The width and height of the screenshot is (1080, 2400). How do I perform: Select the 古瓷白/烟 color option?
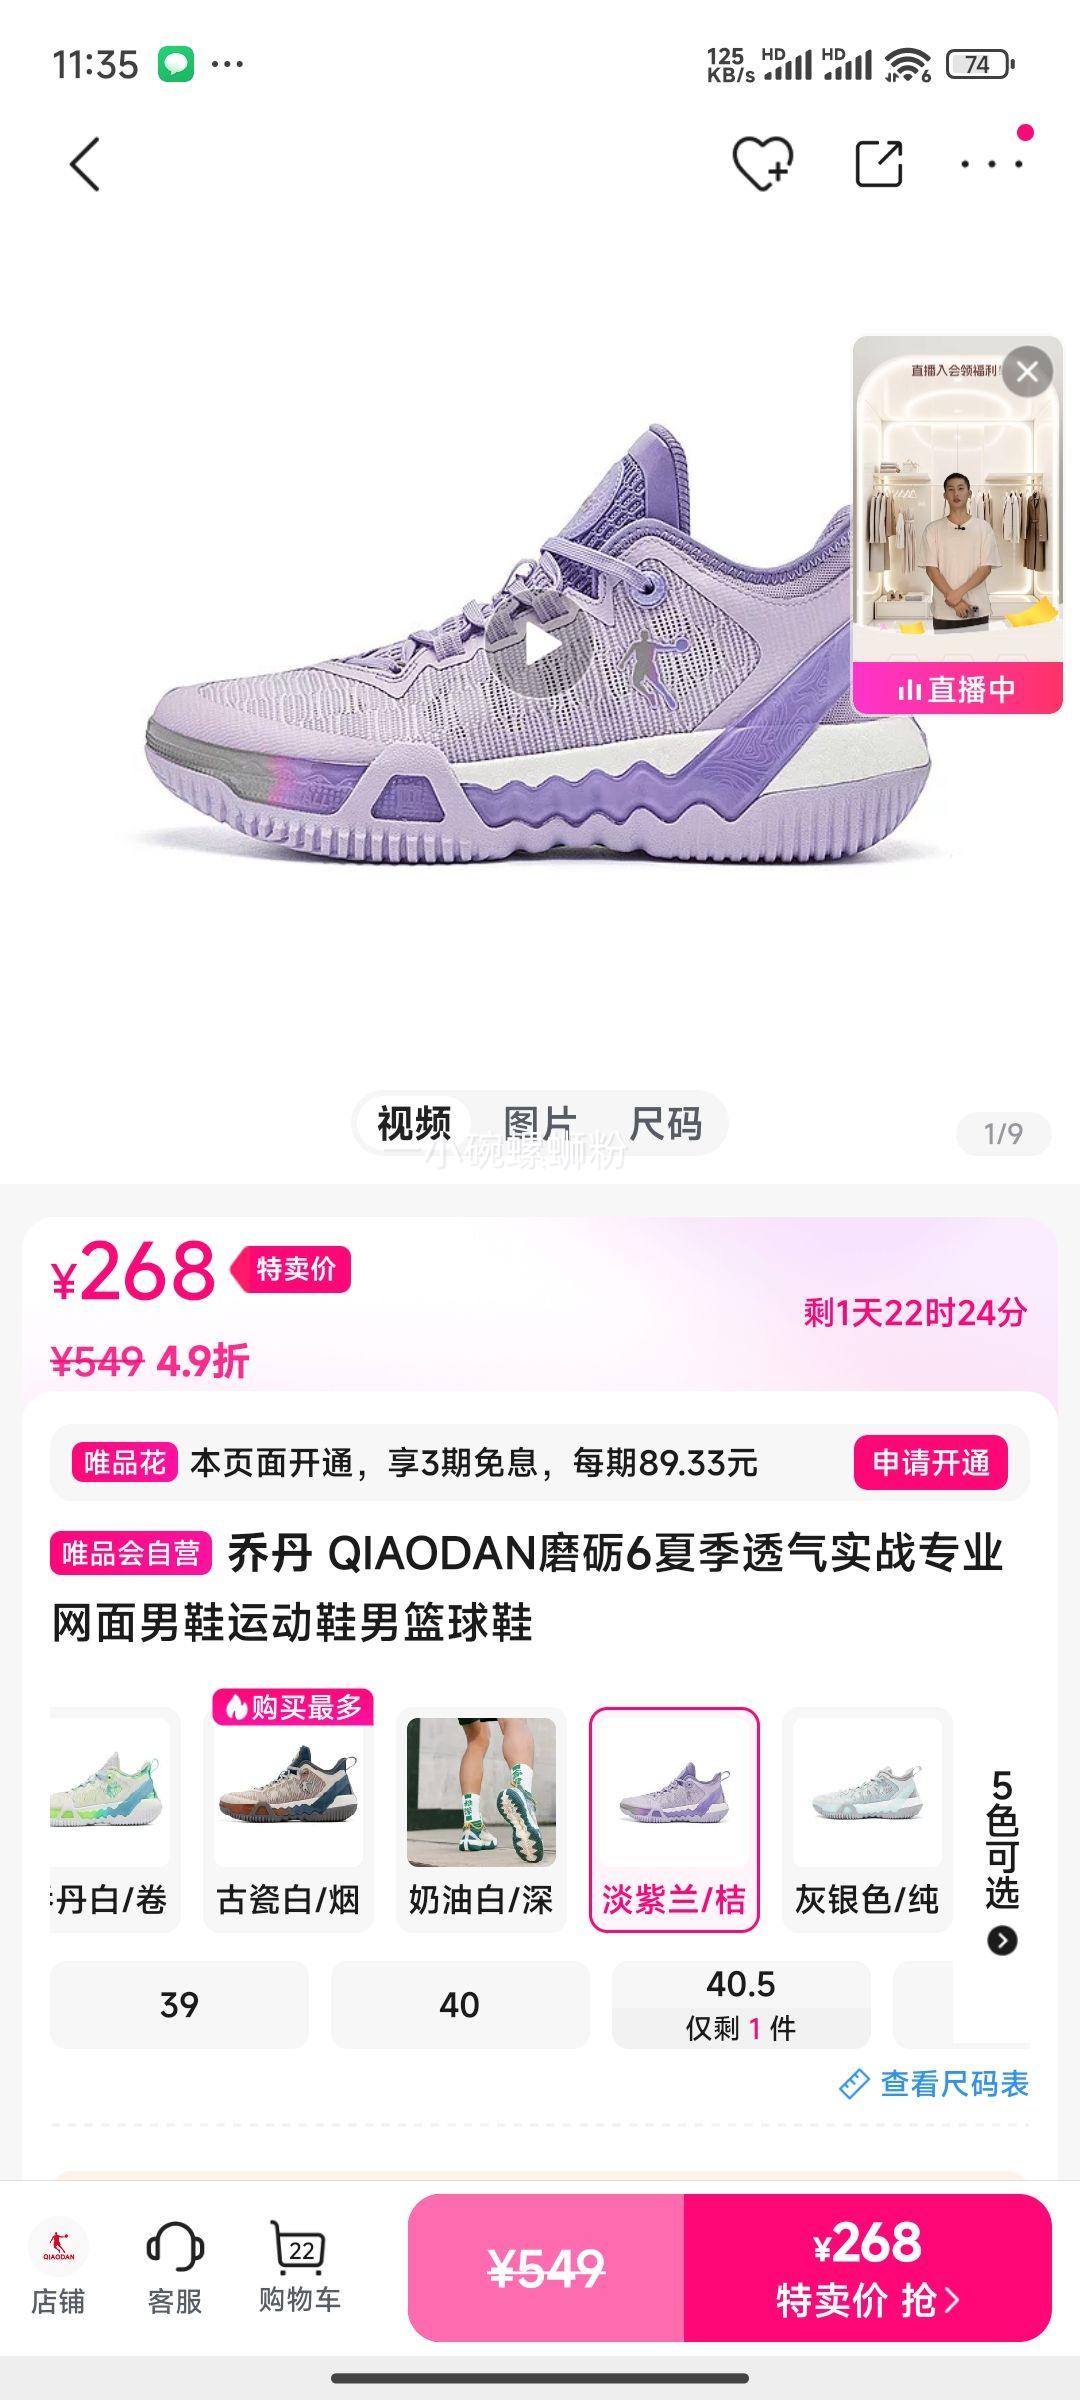pos(288,1819)
